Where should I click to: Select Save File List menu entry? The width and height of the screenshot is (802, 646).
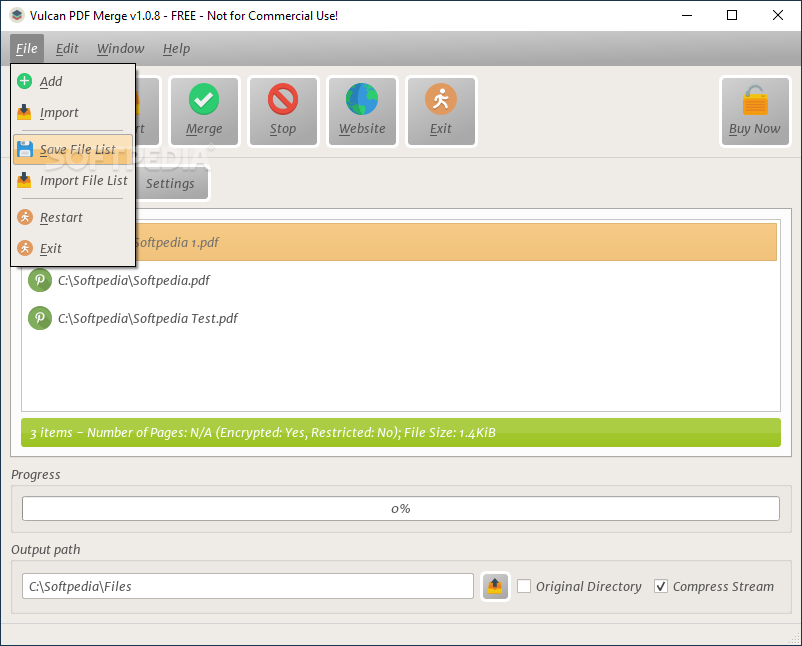73,149
